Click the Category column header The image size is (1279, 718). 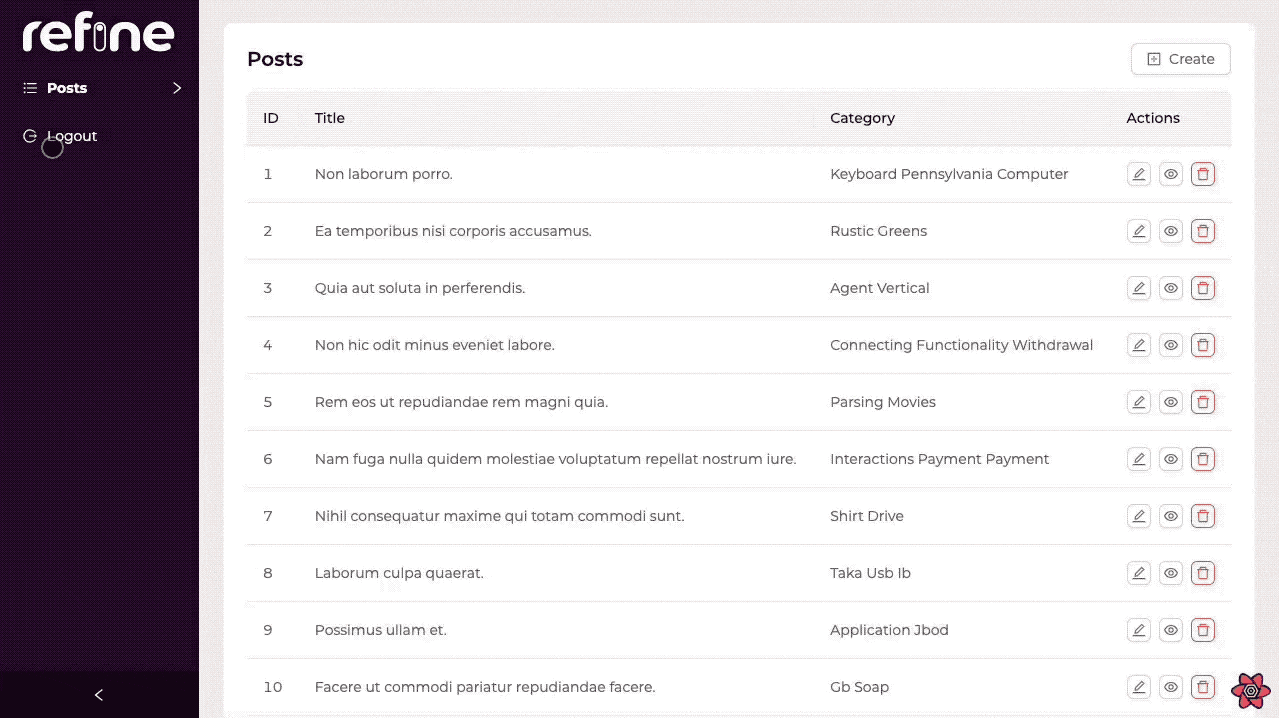pos(862,118)
